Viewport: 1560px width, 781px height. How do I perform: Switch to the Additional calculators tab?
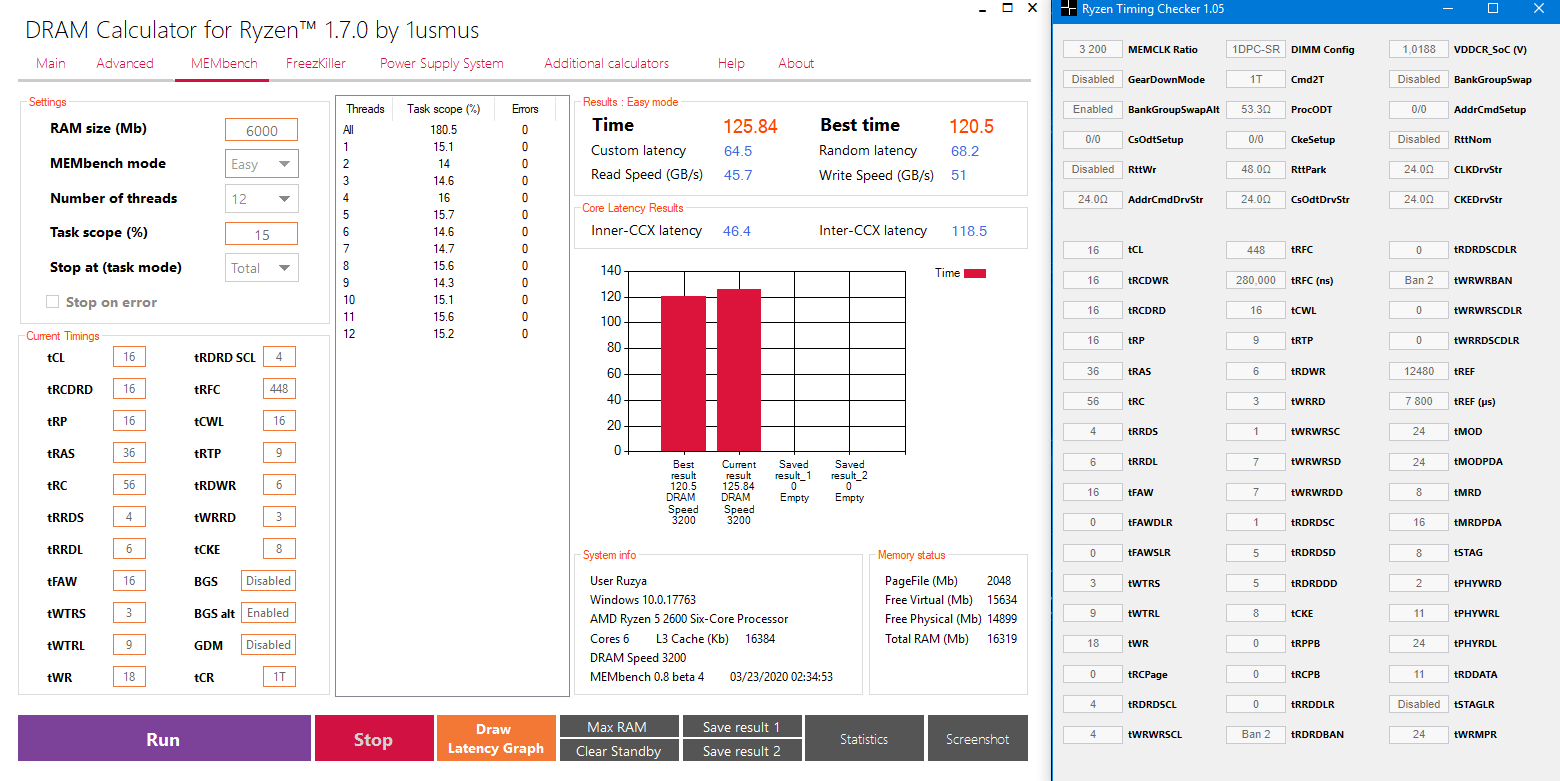[607, 63]
